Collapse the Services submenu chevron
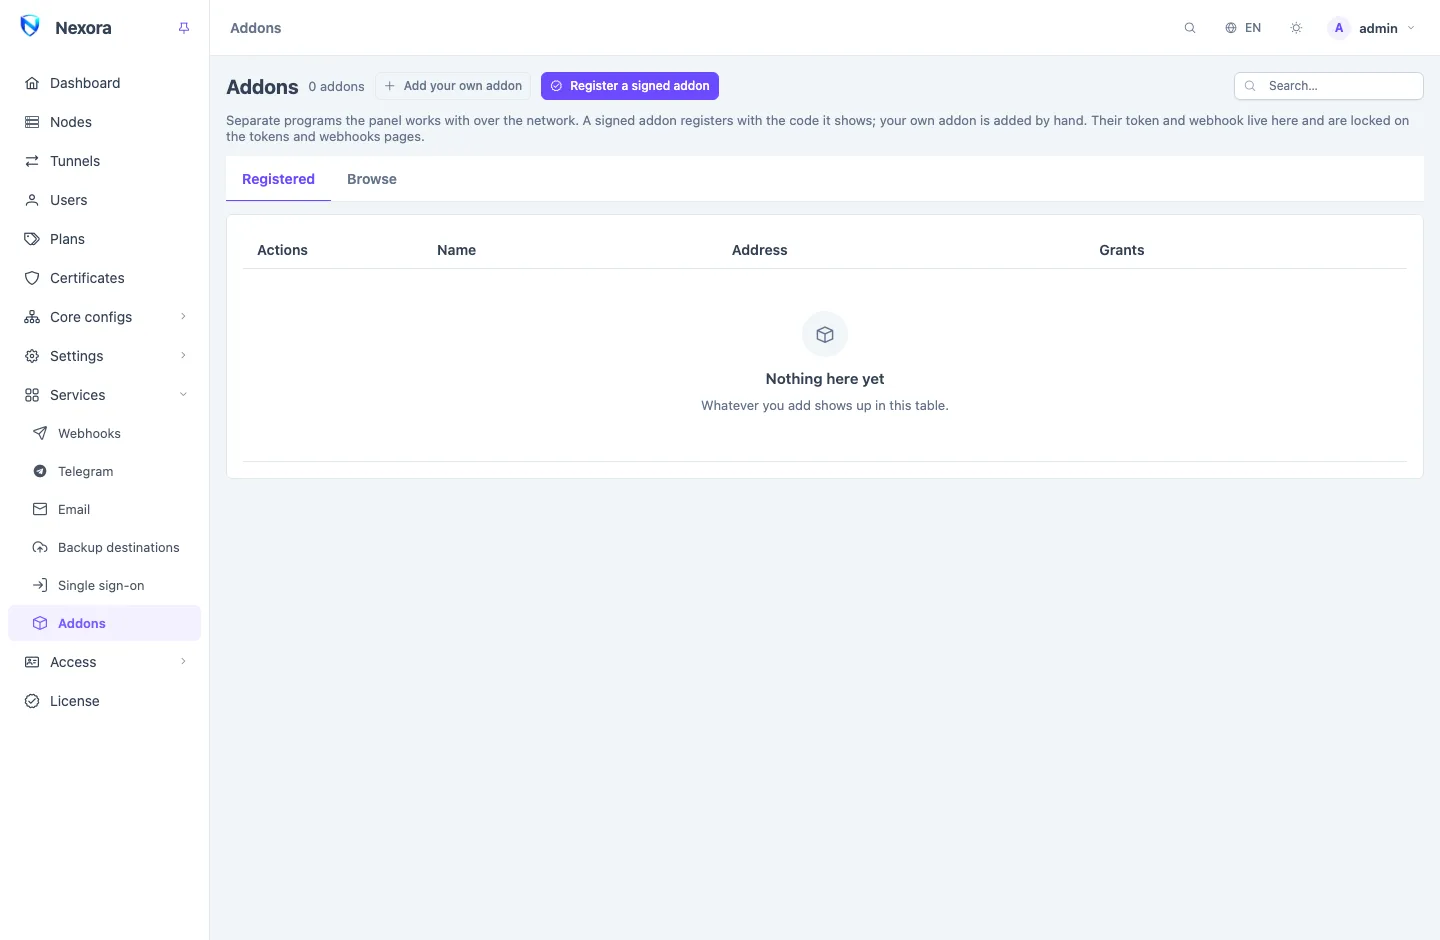The height and width of the screenshot is (940, 1440). click(183, 395)
